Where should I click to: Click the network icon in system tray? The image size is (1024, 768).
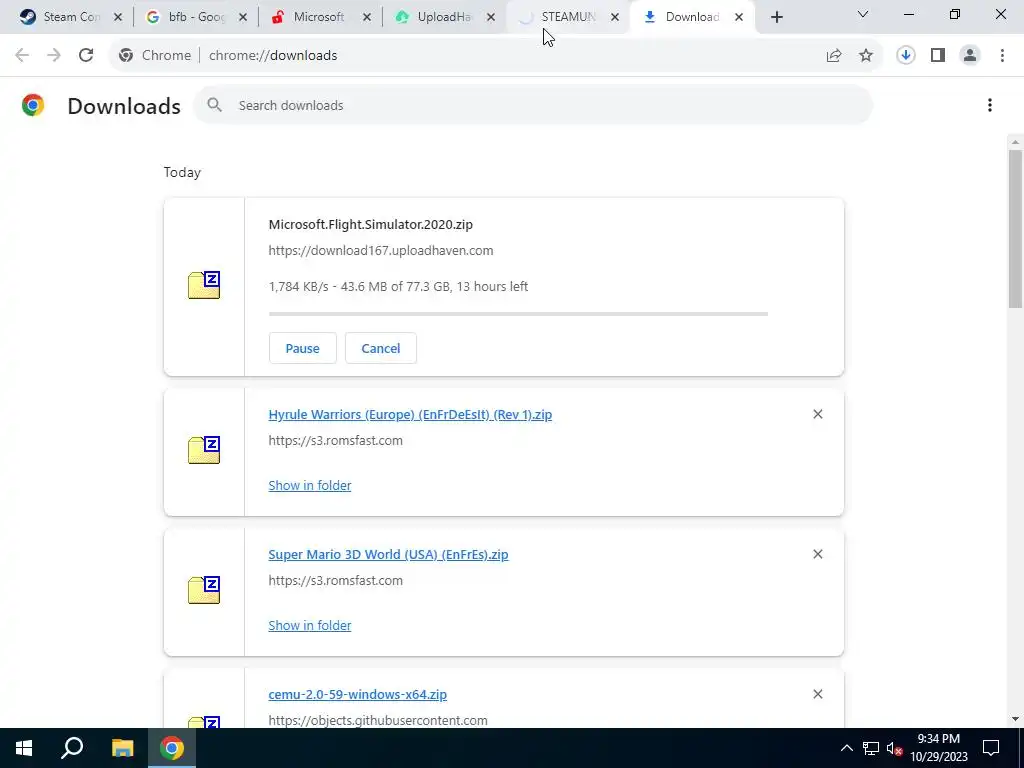871,748
